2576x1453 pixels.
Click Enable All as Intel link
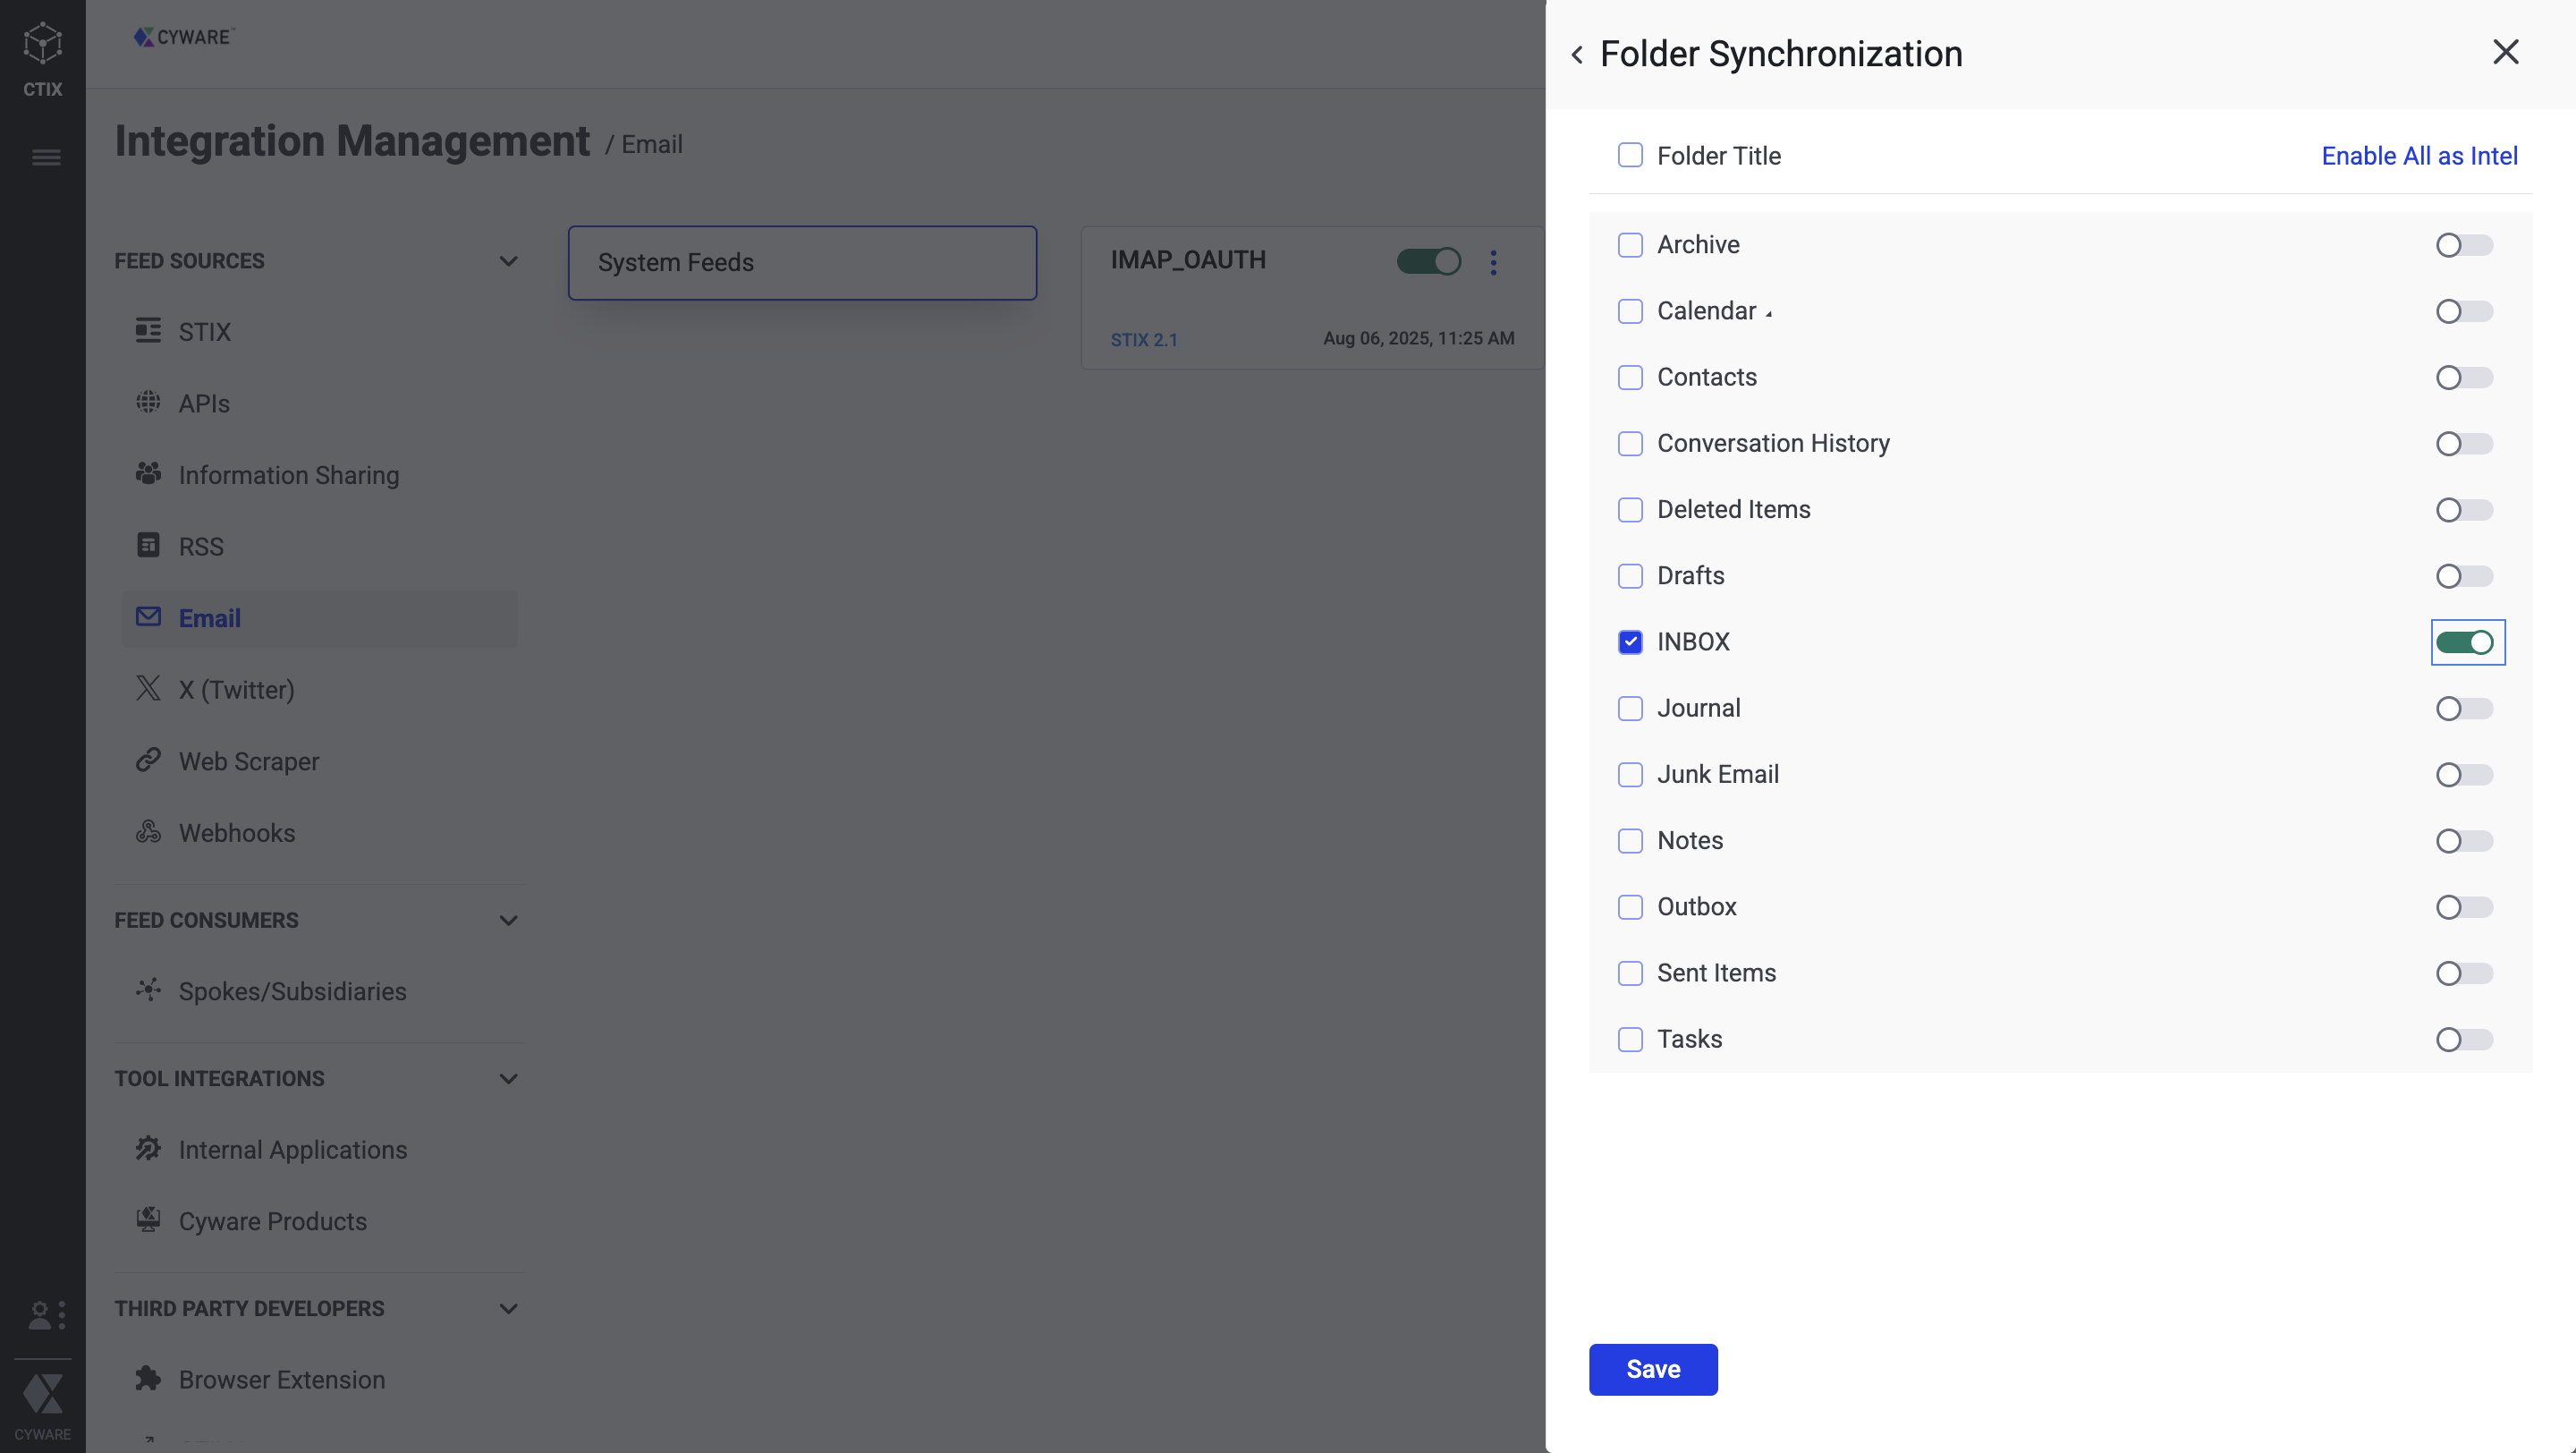(x=2418, y=156)
